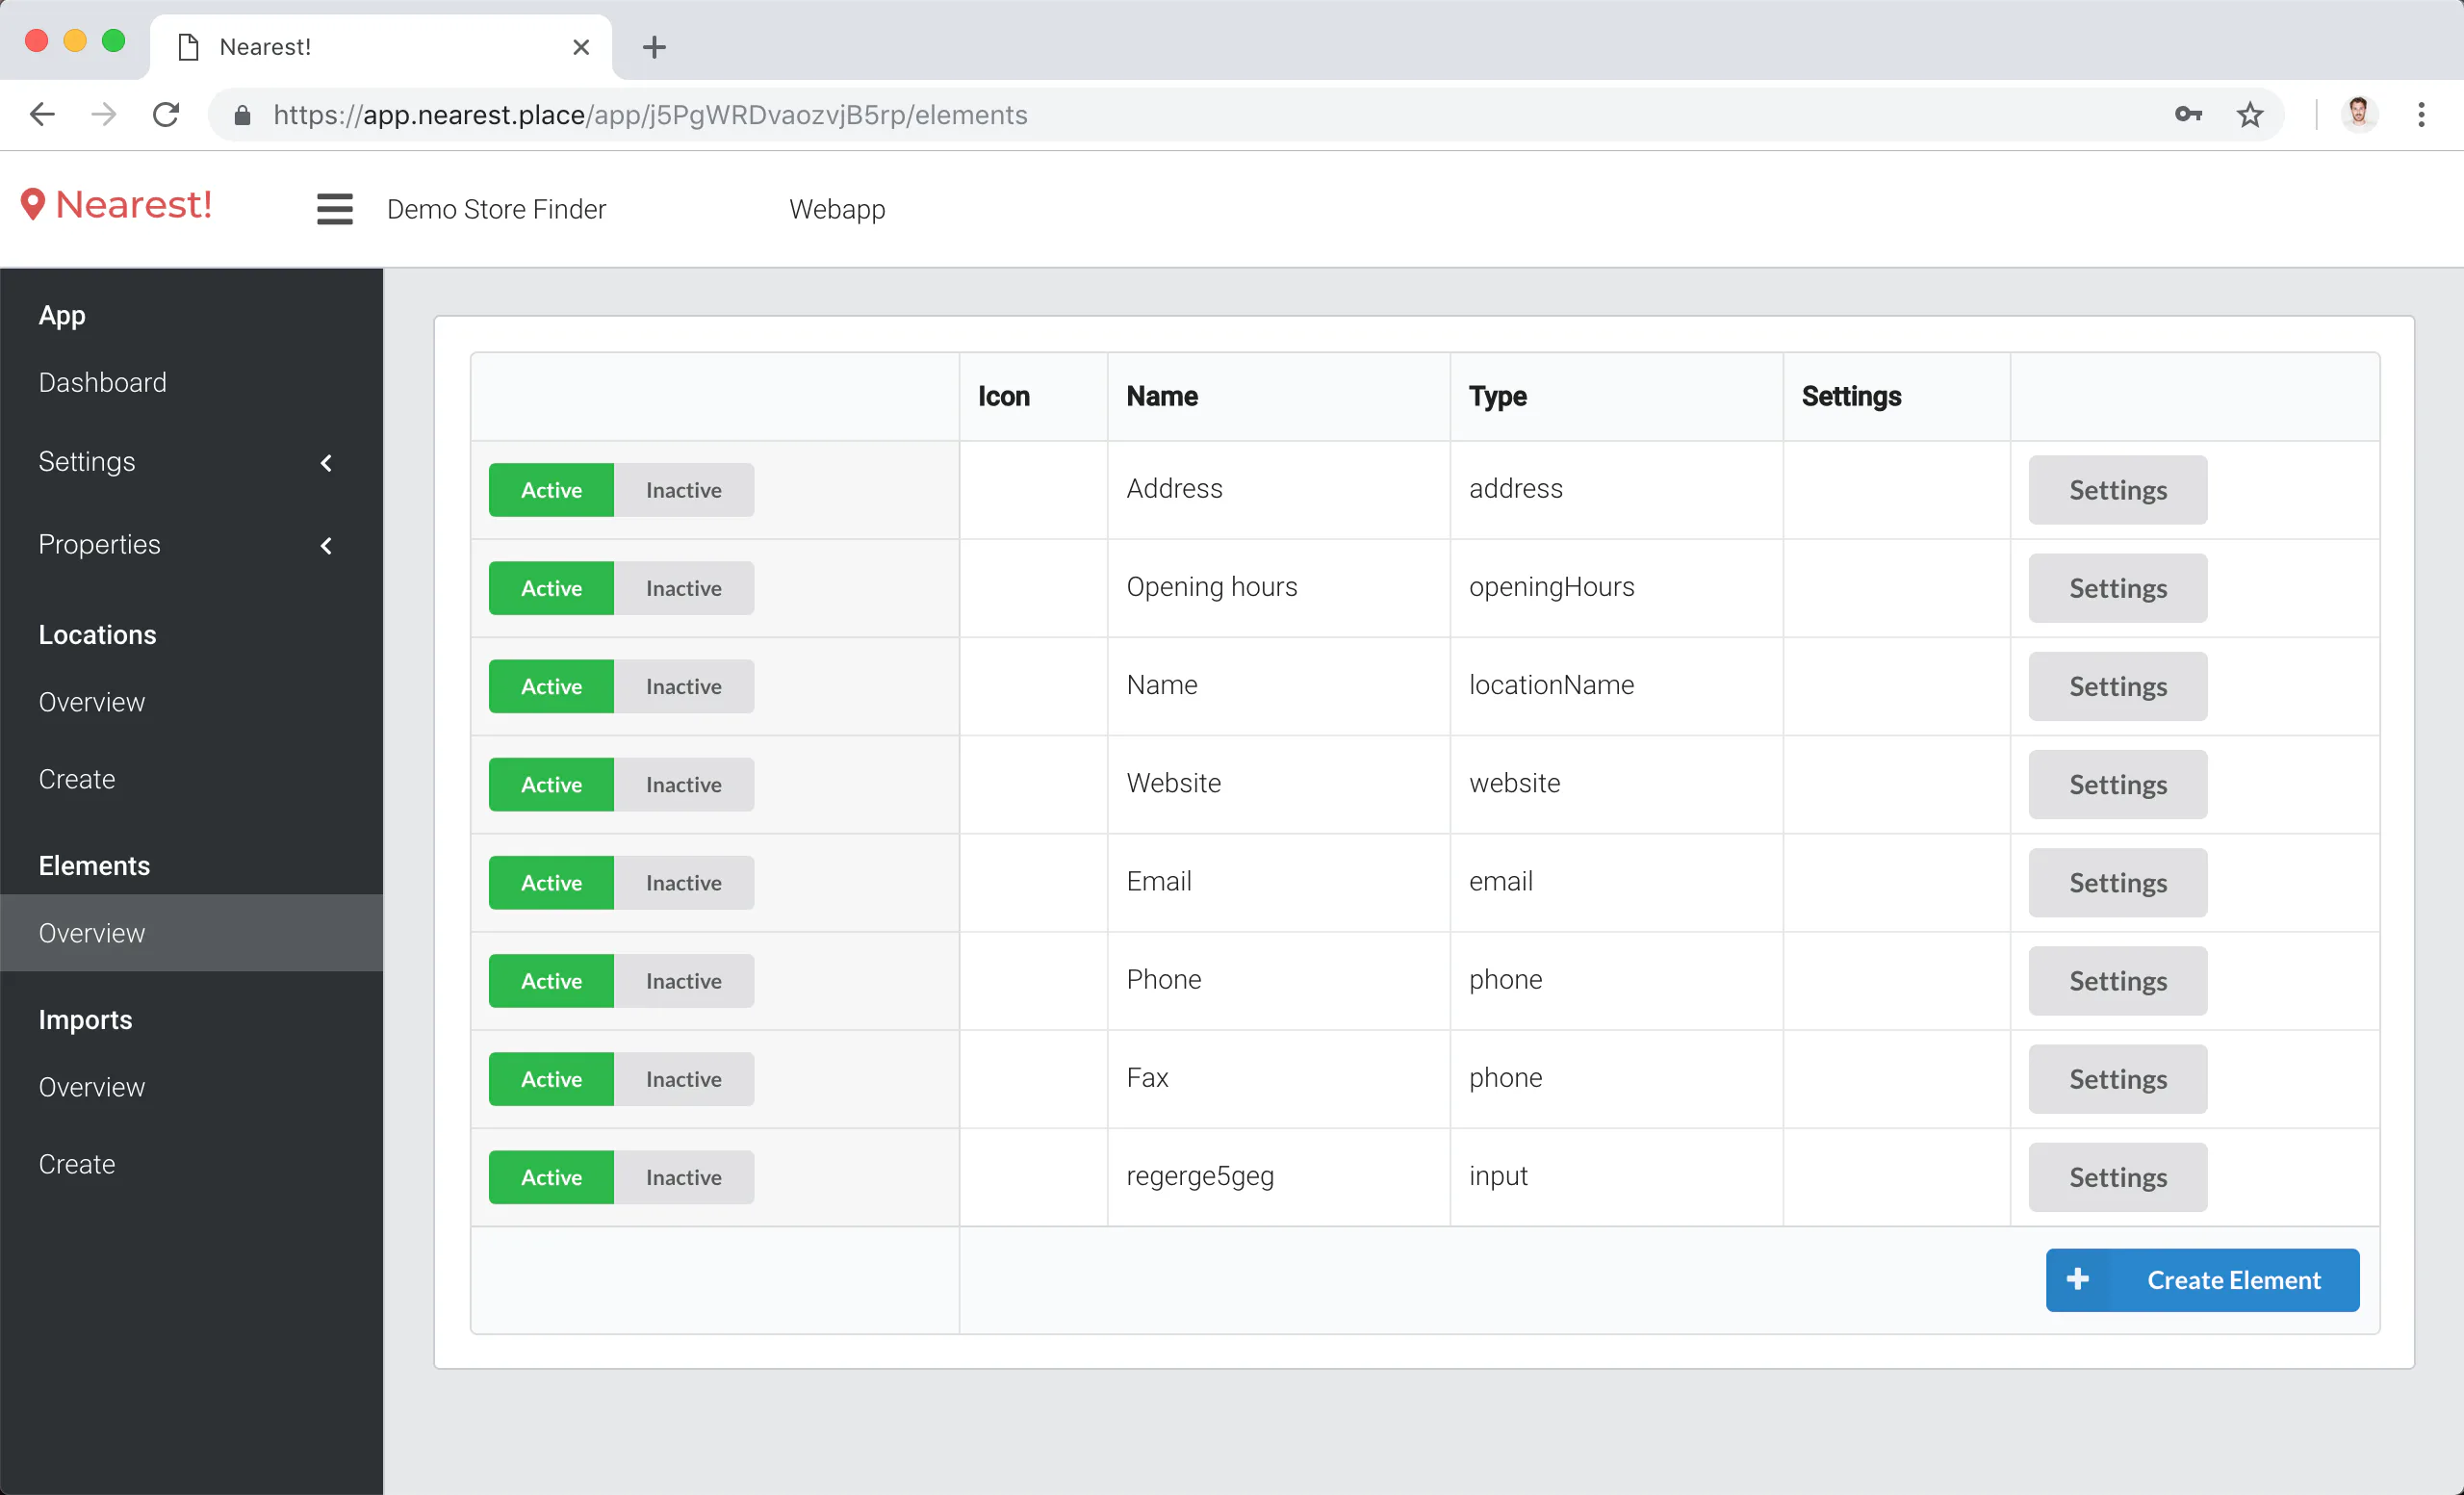Open Create under Imports

(x=77, y=1164)
